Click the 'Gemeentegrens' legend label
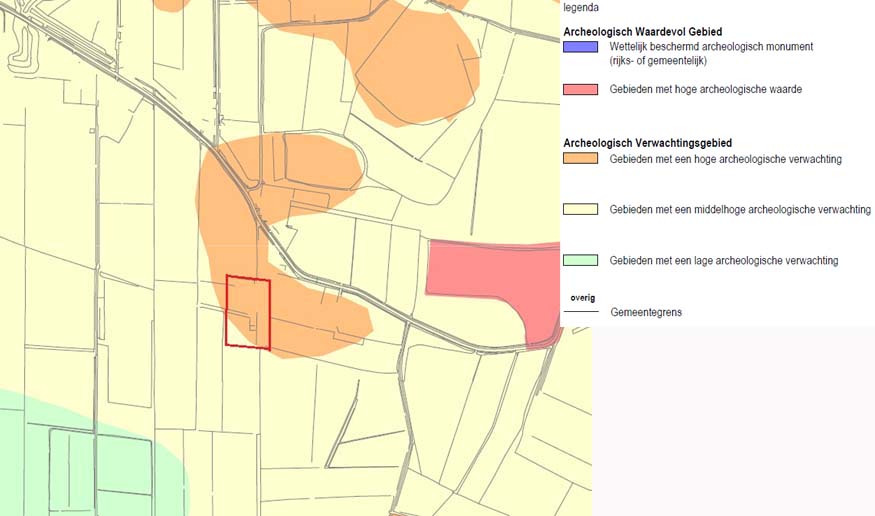 [x=646, y=312]
